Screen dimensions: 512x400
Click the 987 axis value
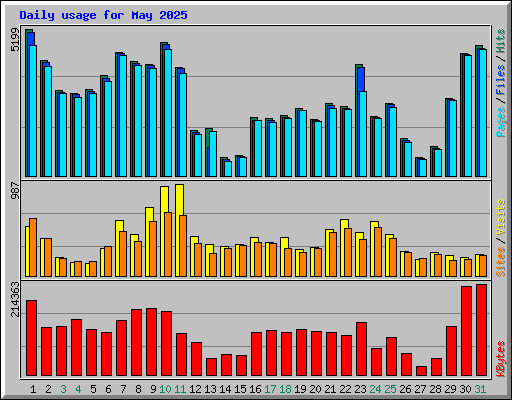[x=15, y=190]
